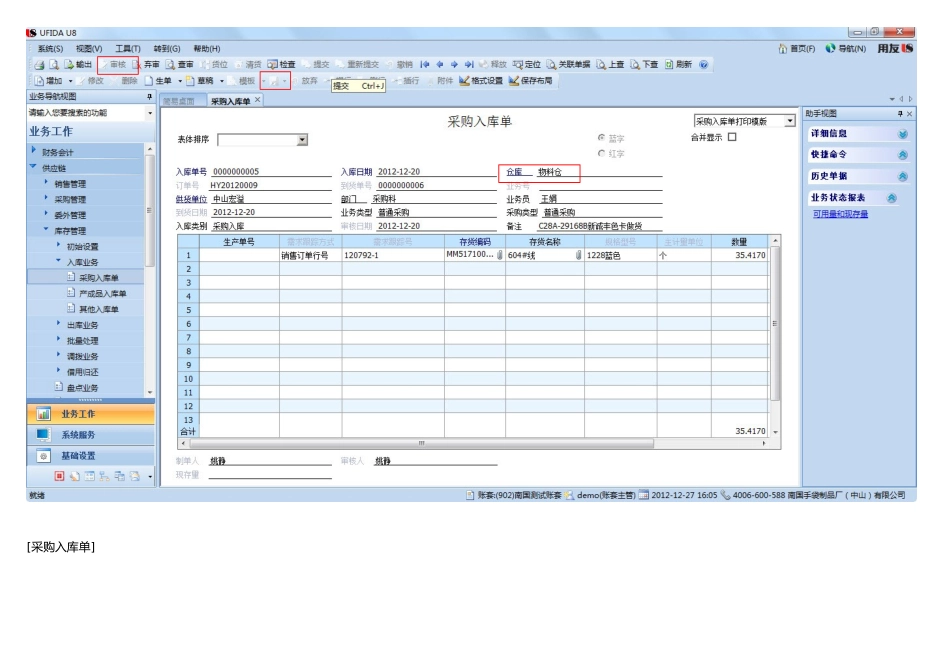Click the 输出 export toolbar button
The image size is (950, 672).
pyautogui.click(x=78, y=65)
